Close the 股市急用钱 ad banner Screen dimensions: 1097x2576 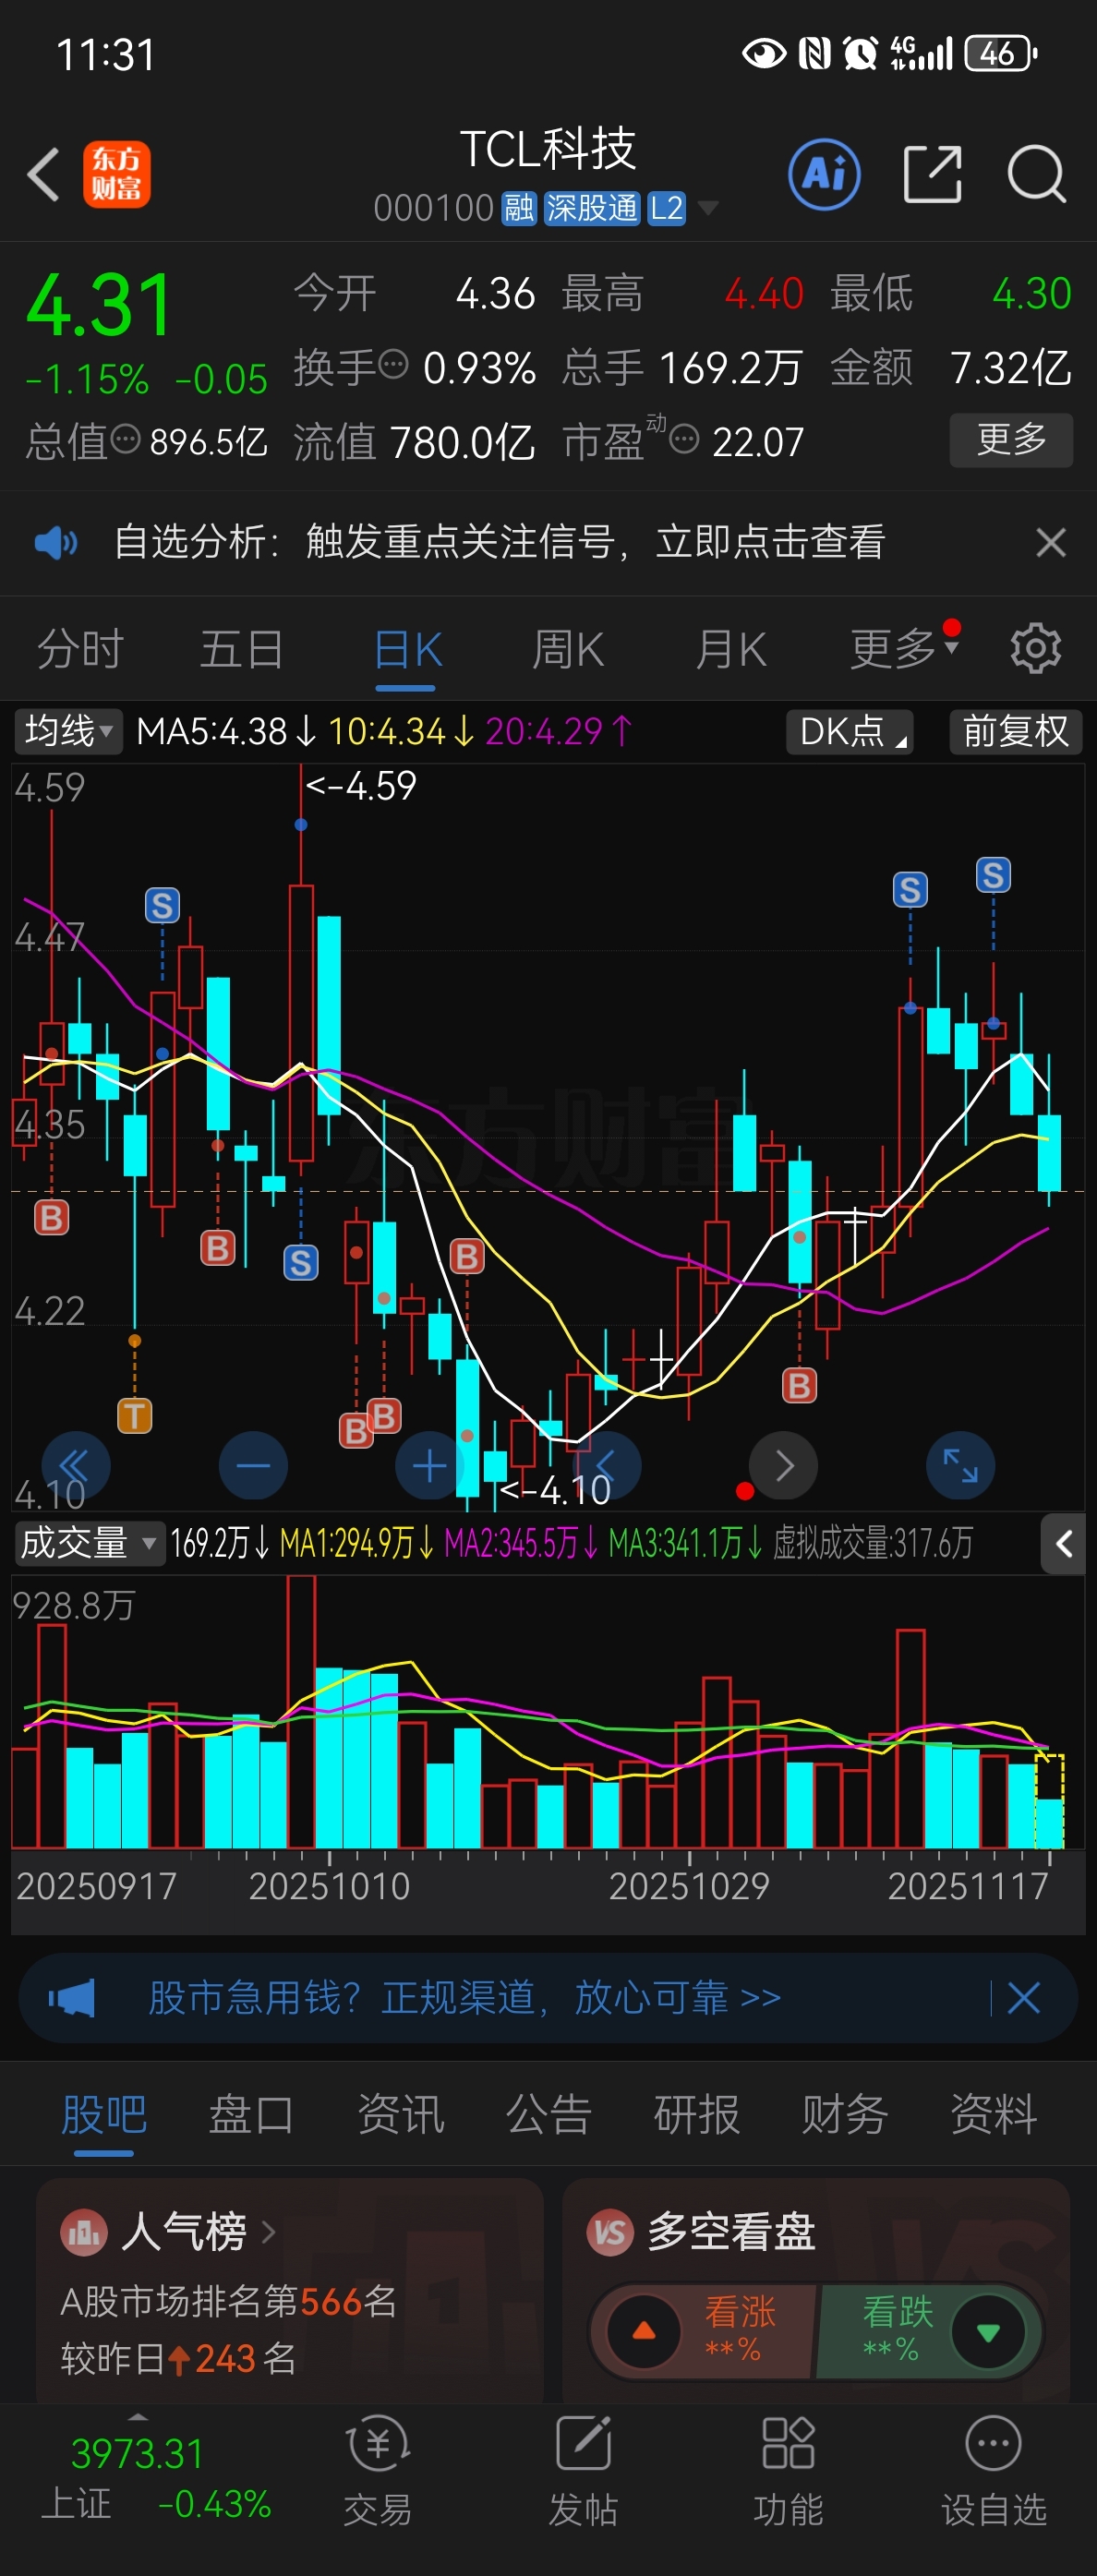pyautogui.click(x=1024, y=1998)
